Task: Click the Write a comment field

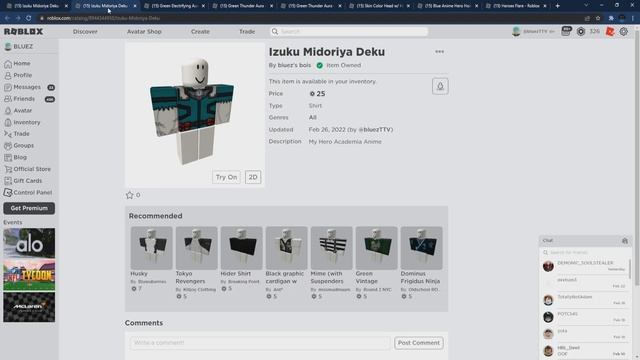Action: pos(260,343)
